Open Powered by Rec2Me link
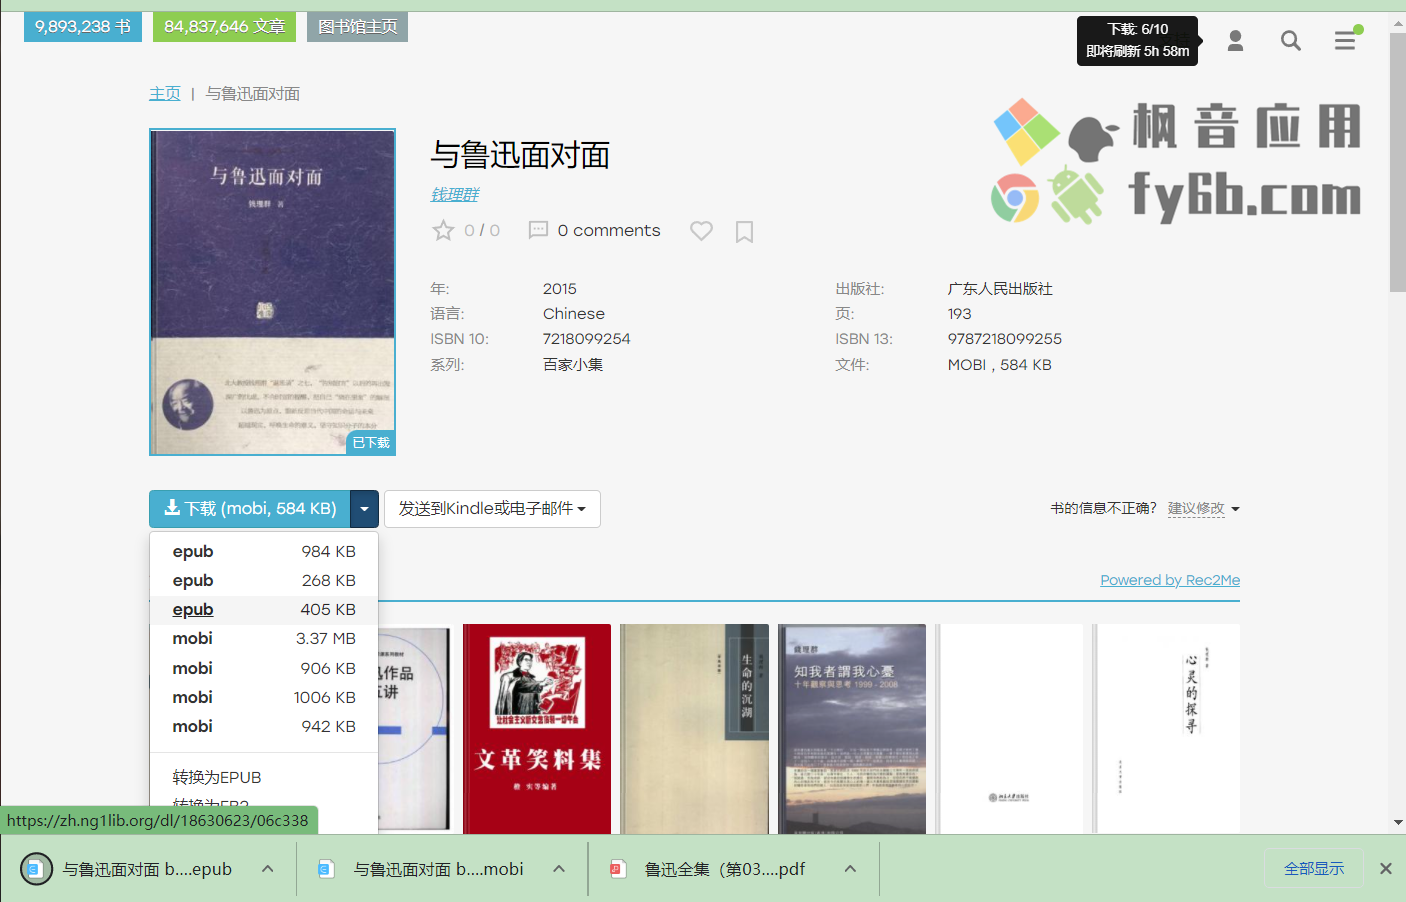The image size is (1406, 902). pos(1170,580)
